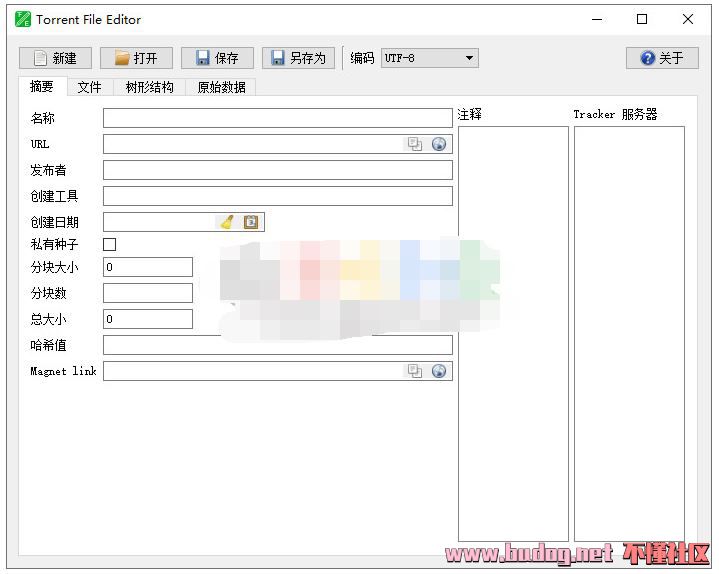Click the 哈希值 field
The height and width of the screenshot is (574, 719).
pos(278,345)
